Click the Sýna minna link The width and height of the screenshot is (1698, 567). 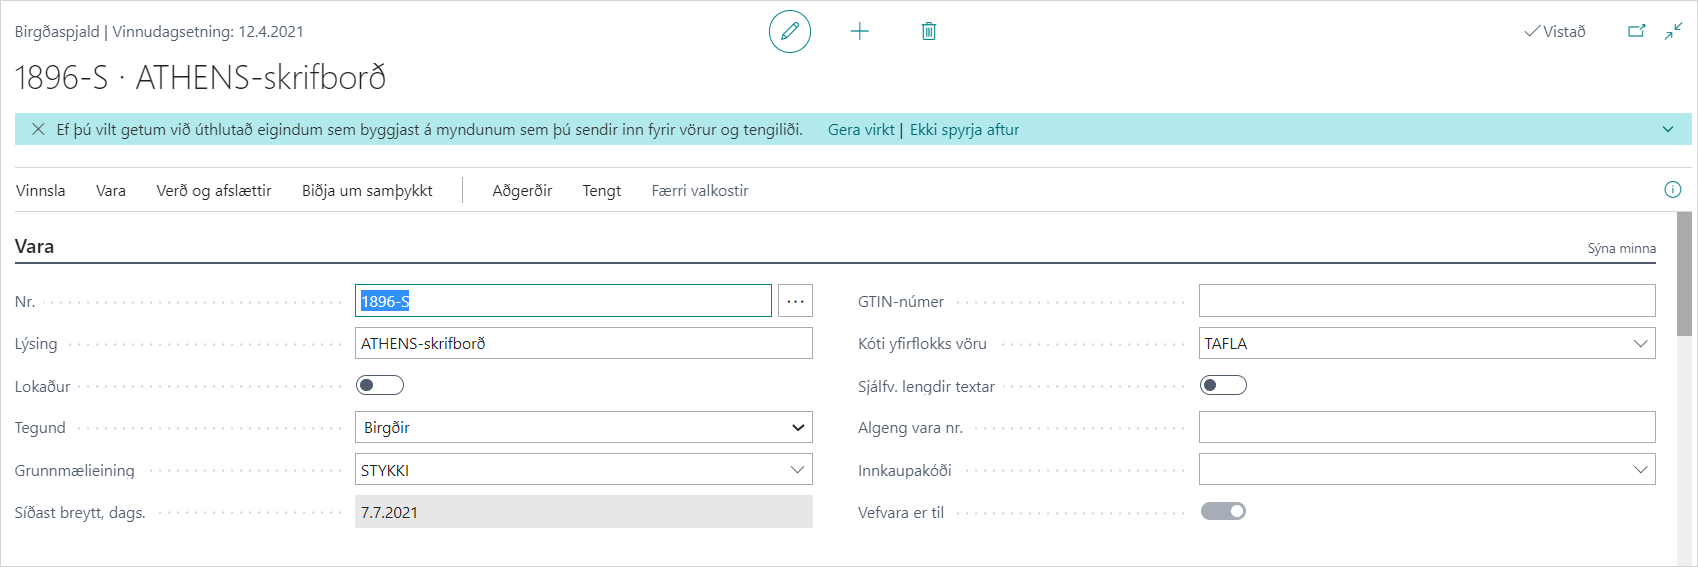pyautogui.click(x=1621, y=248)
